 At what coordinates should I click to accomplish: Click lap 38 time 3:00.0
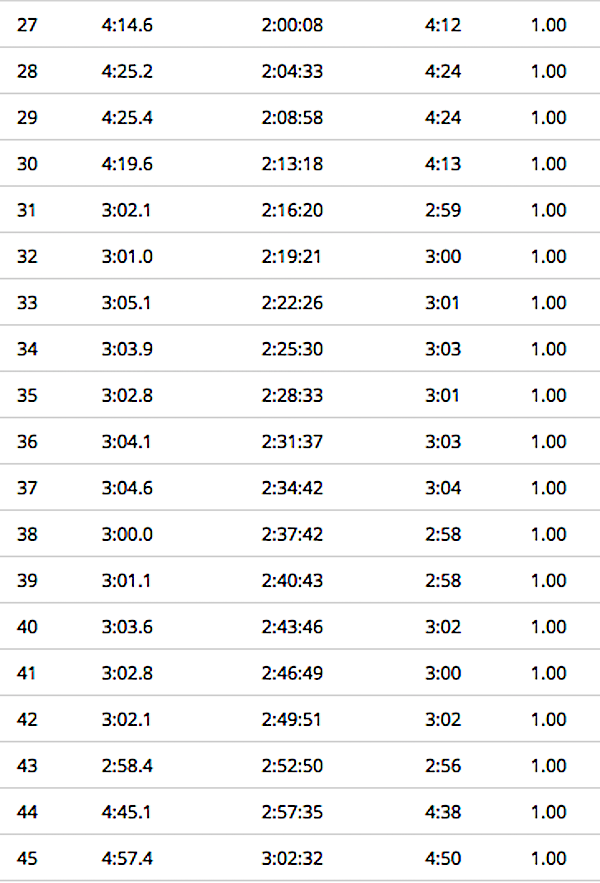(127, 534)
